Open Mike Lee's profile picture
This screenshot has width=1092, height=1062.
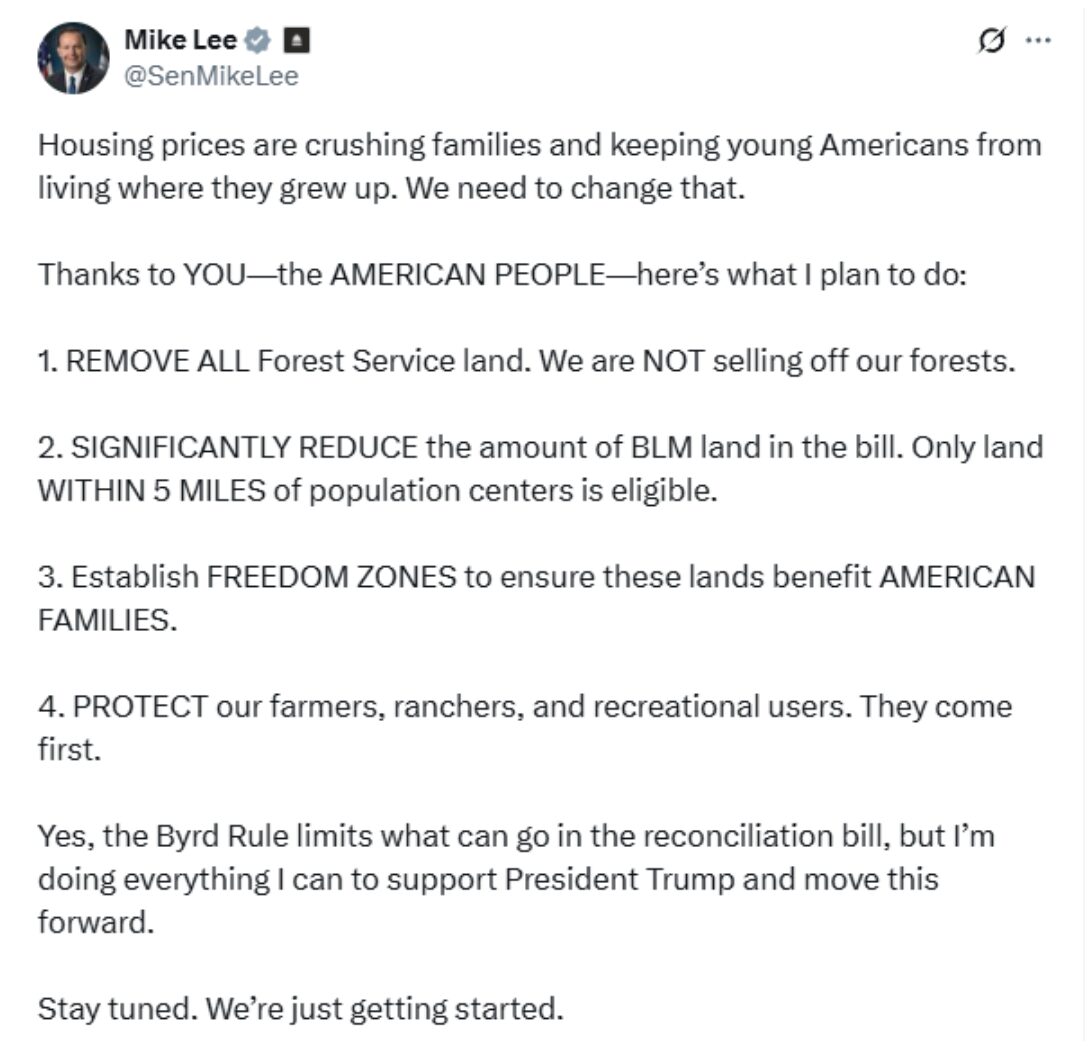(x=73, y=58)
